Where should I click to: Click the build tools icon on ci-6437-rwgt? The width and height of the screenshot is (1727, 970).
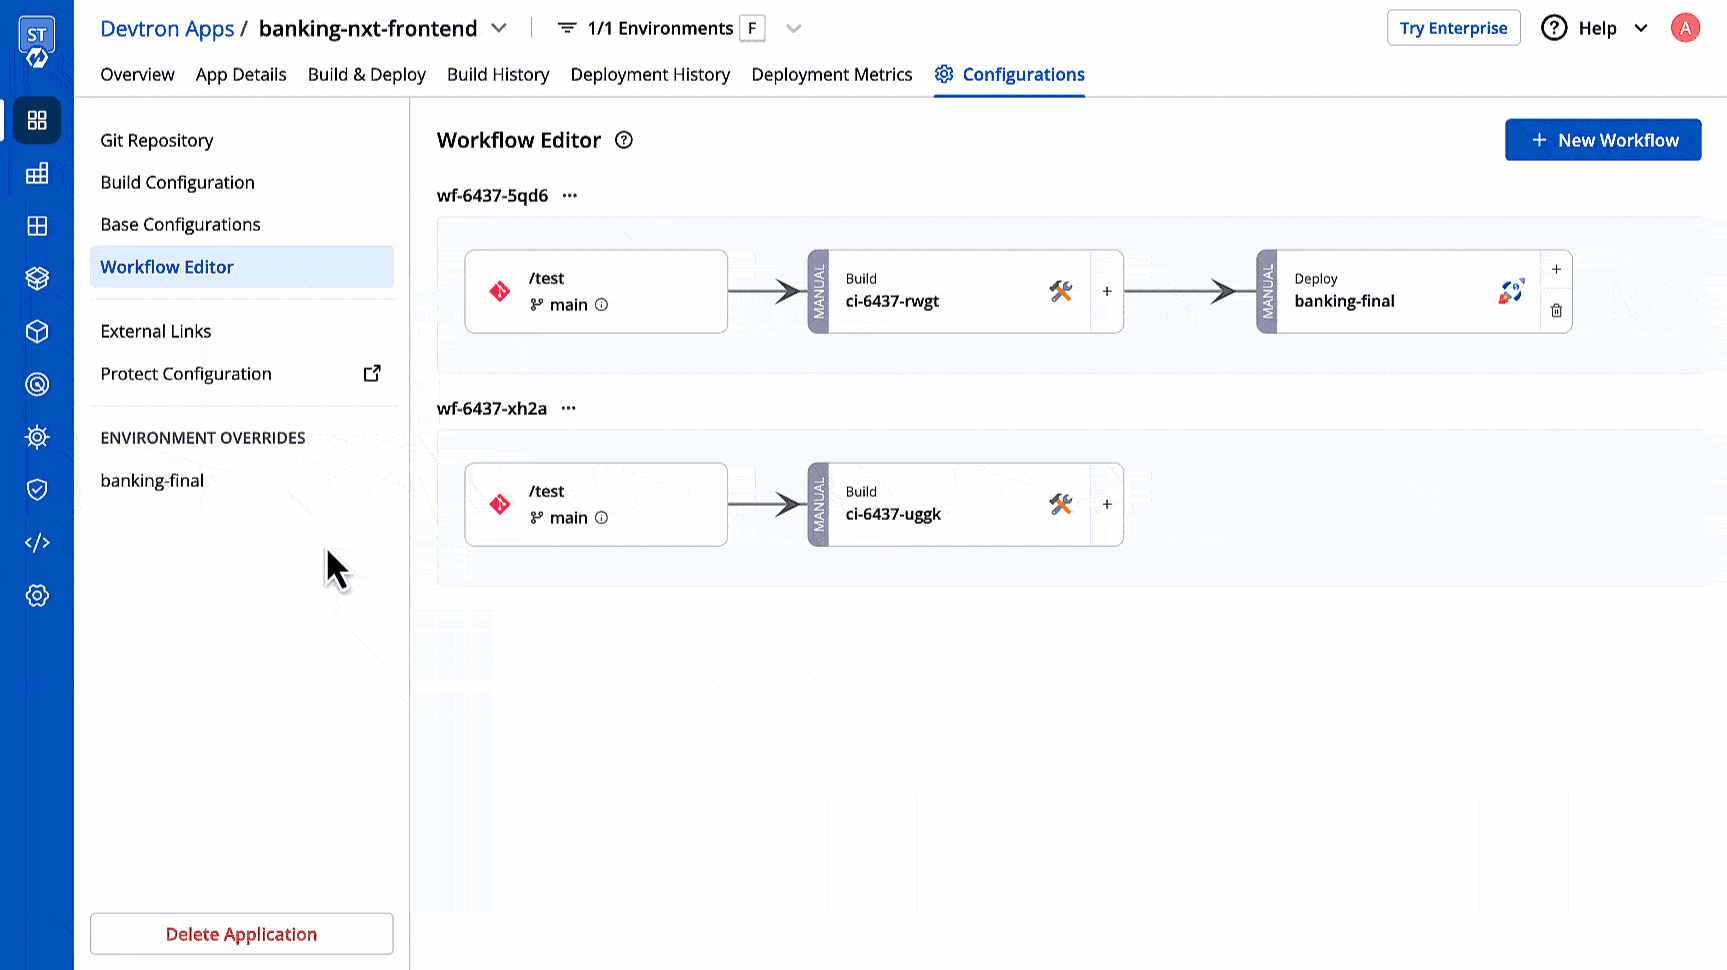tap(1060, 291)
